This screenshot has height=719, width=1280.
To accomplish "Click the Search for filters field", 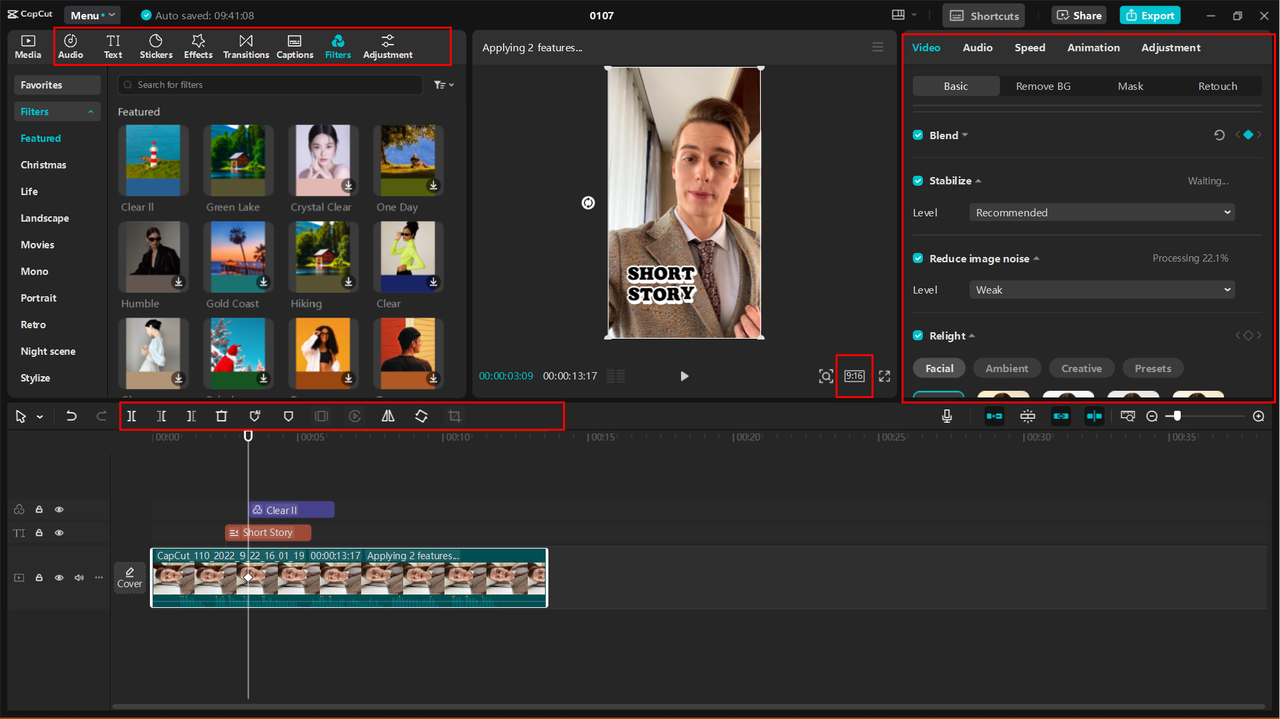I will point(270,85).
